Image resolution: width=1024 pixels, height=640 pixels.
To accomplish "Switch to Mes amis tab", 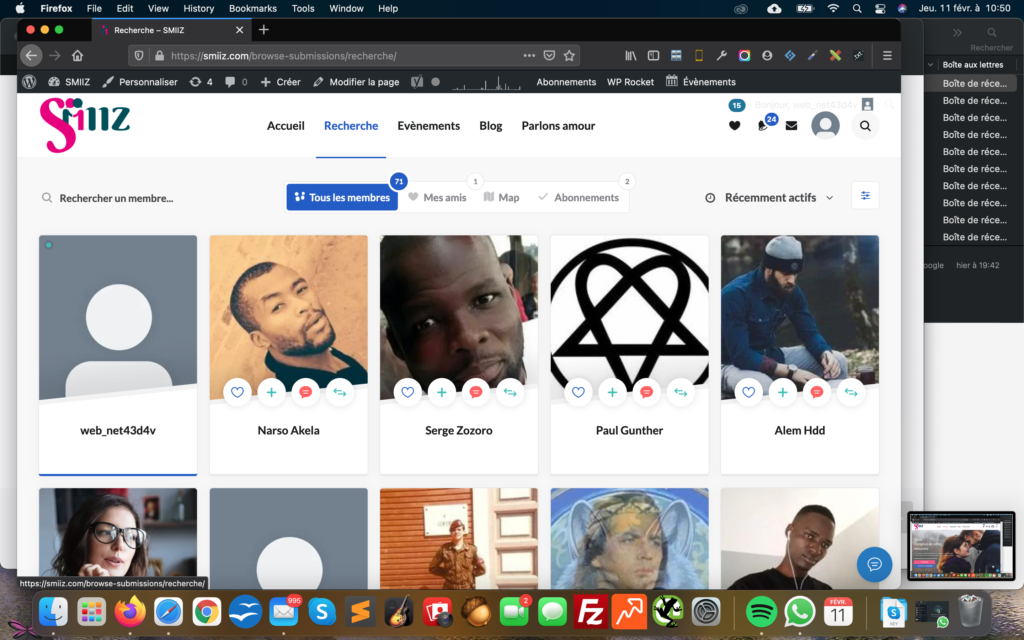I will pyautogui.click(x=438, y=197).
